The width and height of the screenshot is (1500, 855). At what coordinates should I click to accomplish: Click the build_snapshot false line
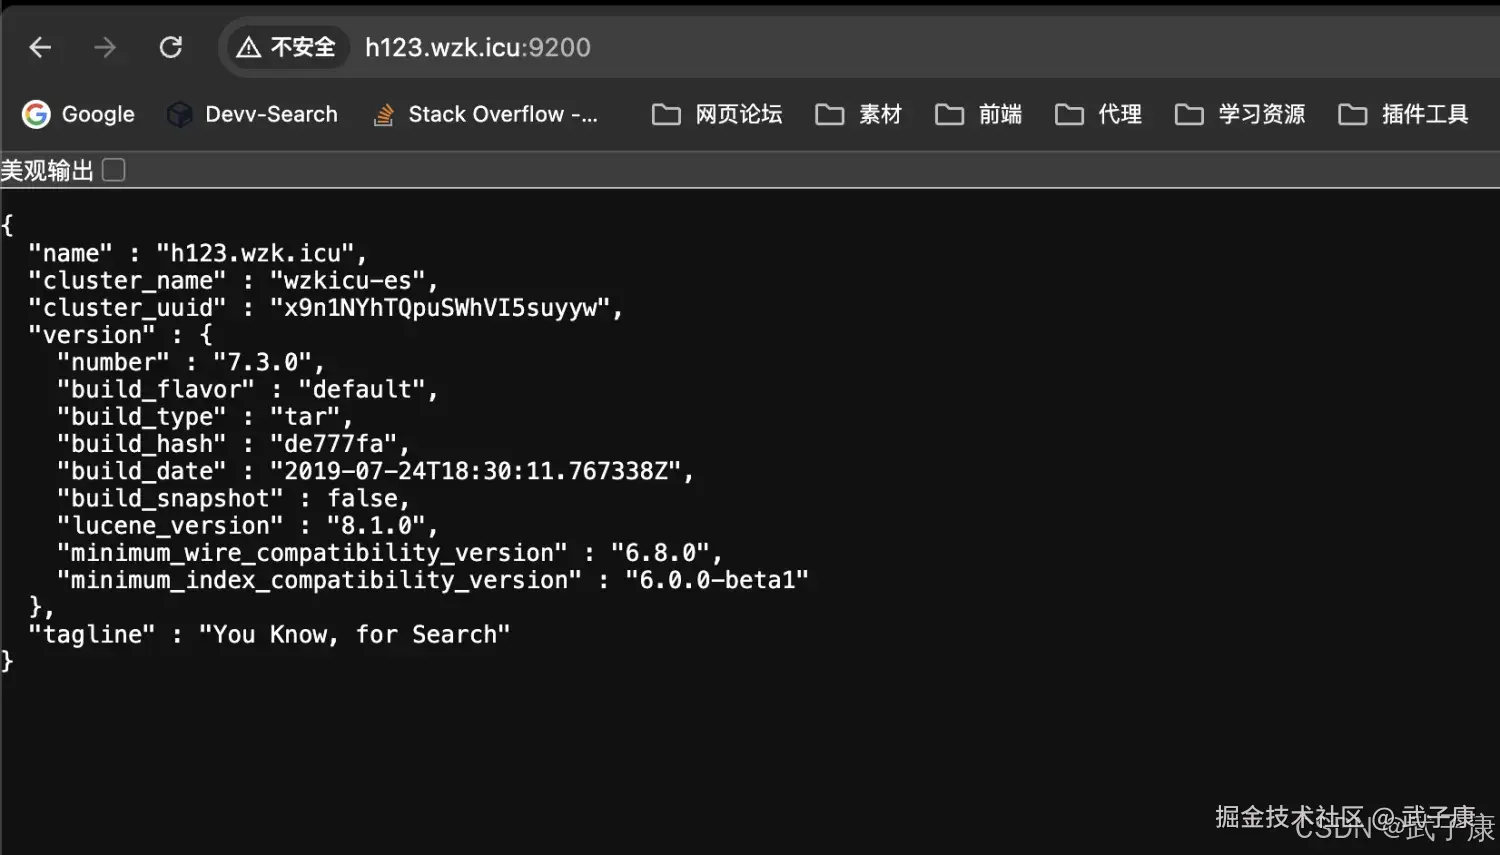click(233, 498)
